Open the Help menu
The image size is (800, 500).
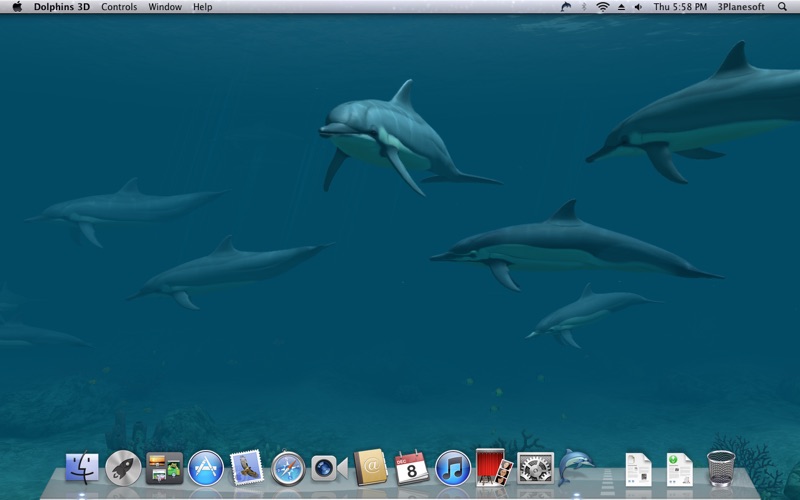(x=203, y=7)
